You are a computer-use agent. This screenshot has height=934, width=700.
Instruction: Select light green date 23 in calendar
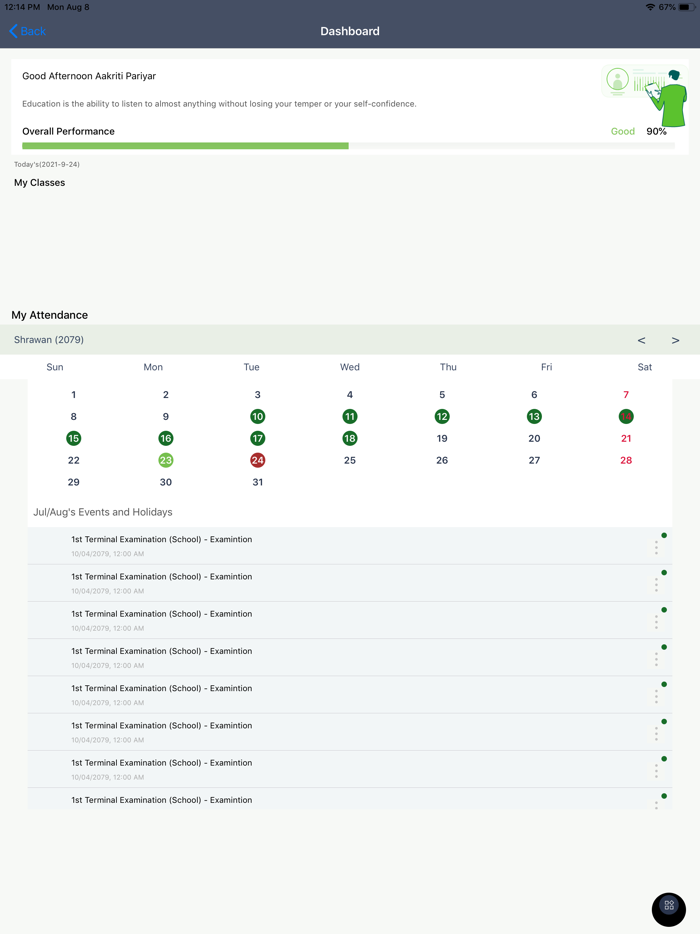point(166,460)
